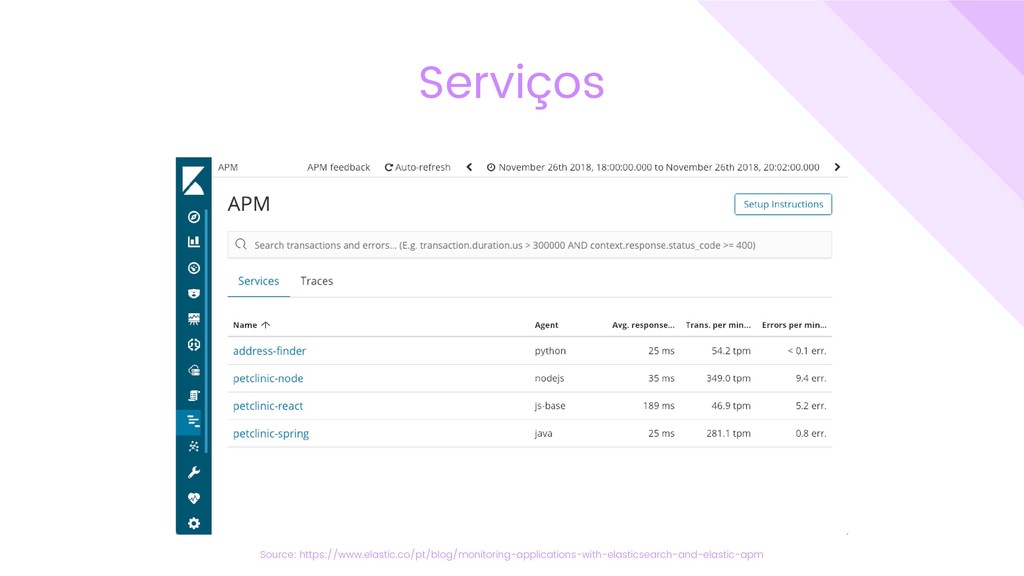Click the python agent cell
Viewport: 1024px width, 576px height.
click(x=550, y=351)
